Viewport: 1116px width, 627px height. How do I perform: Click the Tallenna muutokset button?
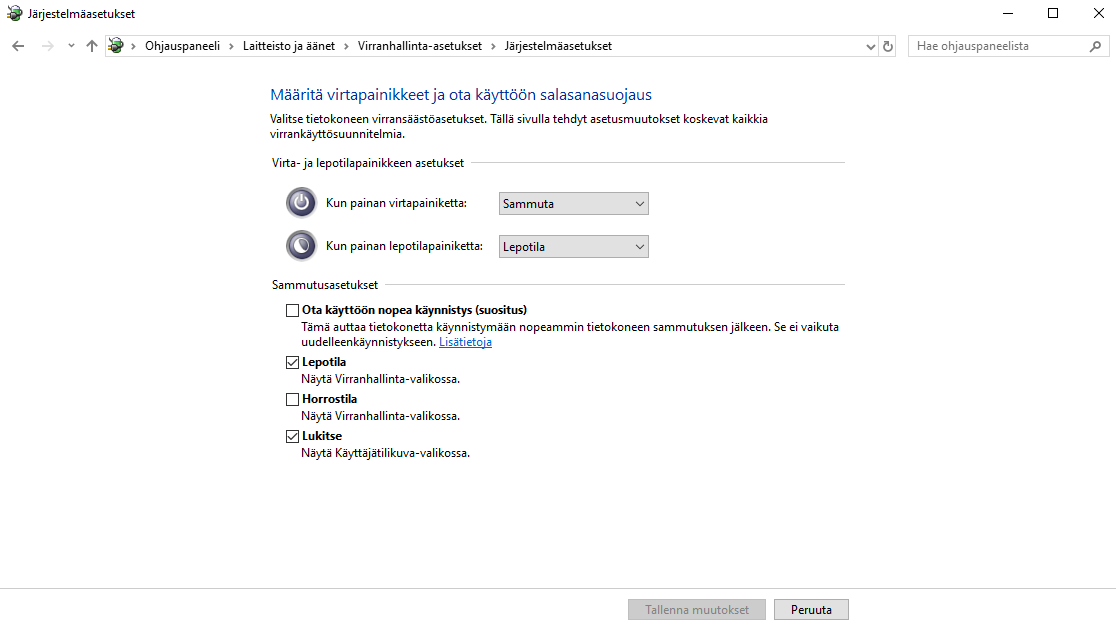click(697, 610)
